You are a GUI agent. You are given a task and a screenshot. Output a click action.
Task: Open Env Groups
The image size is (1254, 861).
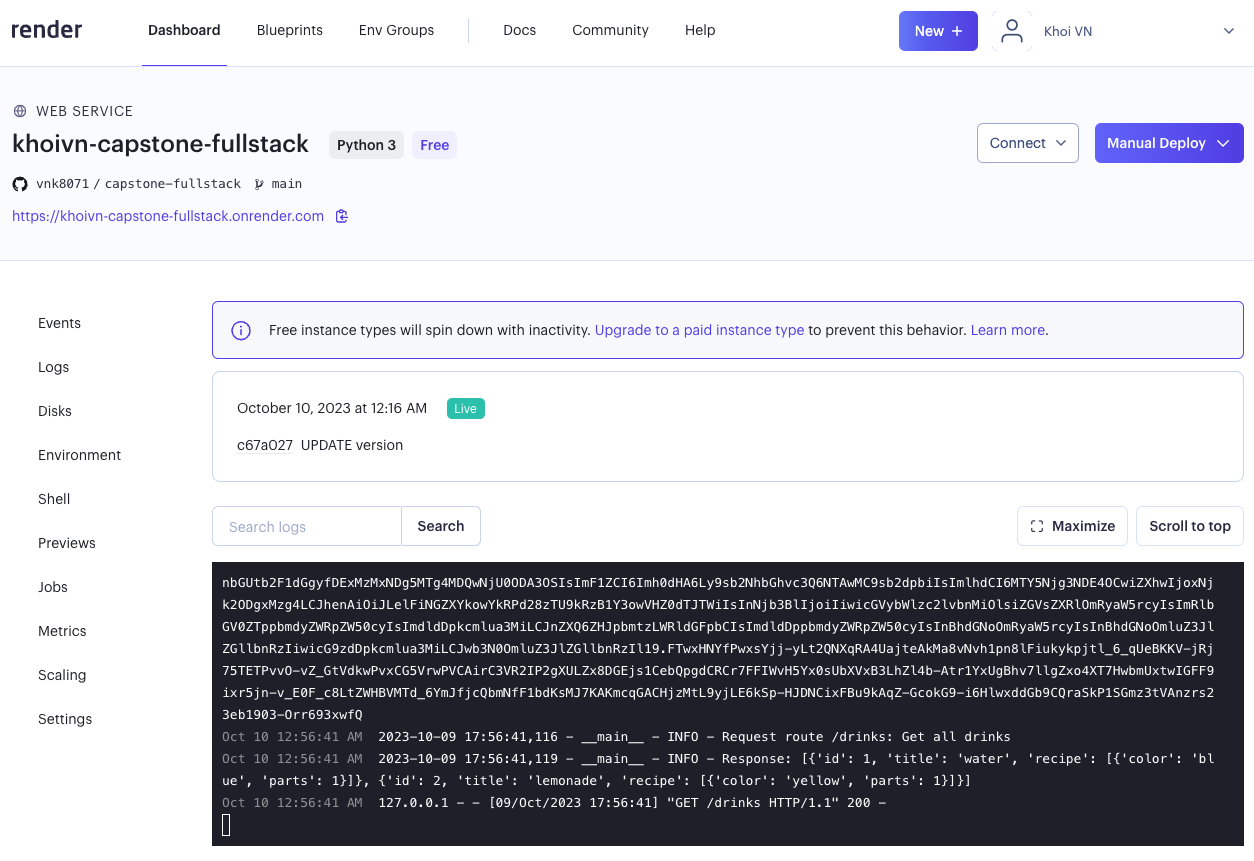[x=396, y=30]
